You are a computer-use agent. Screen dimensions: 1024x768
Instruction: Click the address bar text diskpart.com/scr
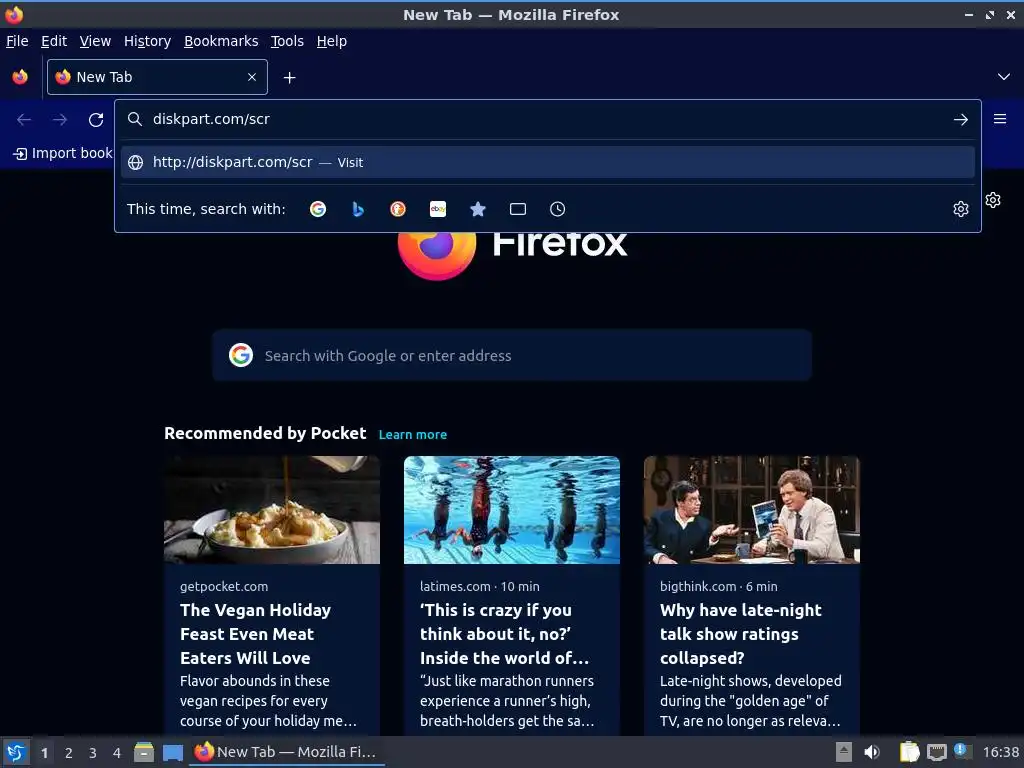[x=211, y=119]
